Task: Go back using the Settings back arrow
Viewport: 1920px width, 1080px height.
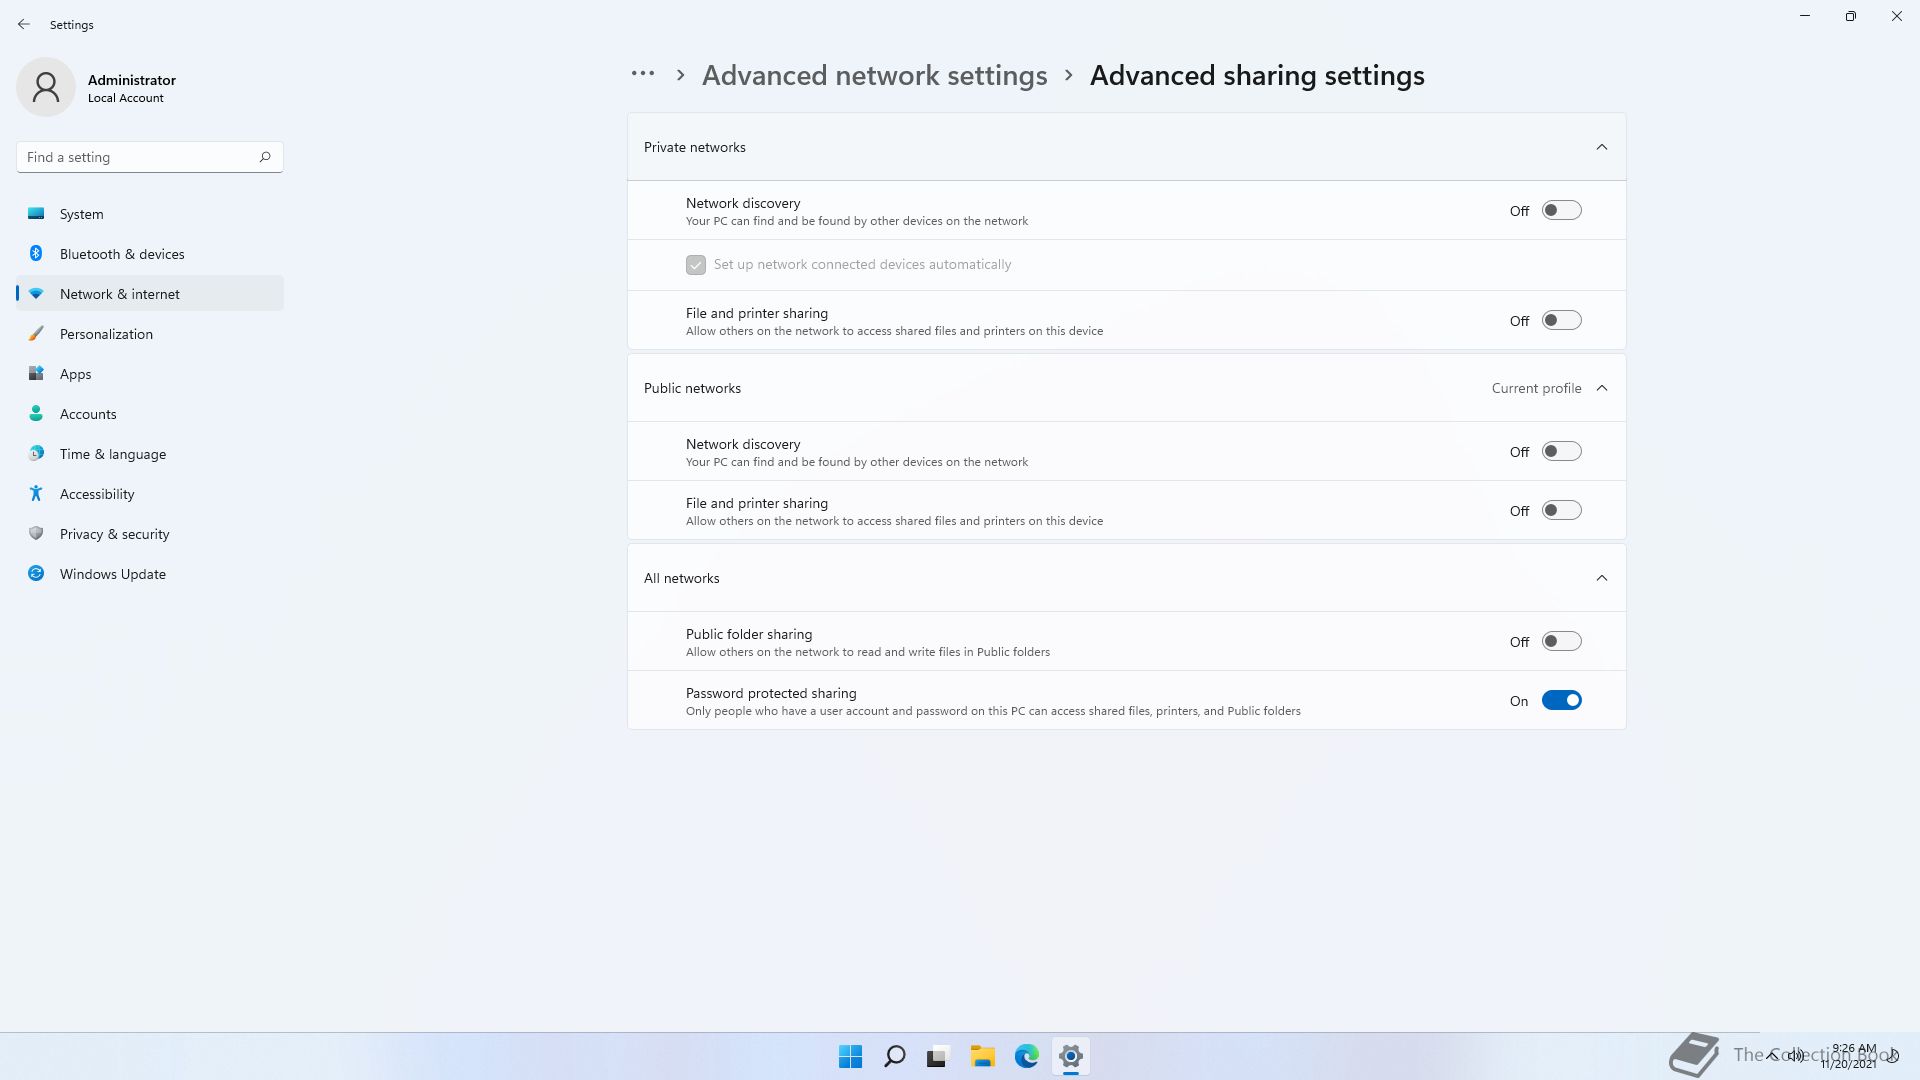Action: pyautogui.click(x=24, y=24)
